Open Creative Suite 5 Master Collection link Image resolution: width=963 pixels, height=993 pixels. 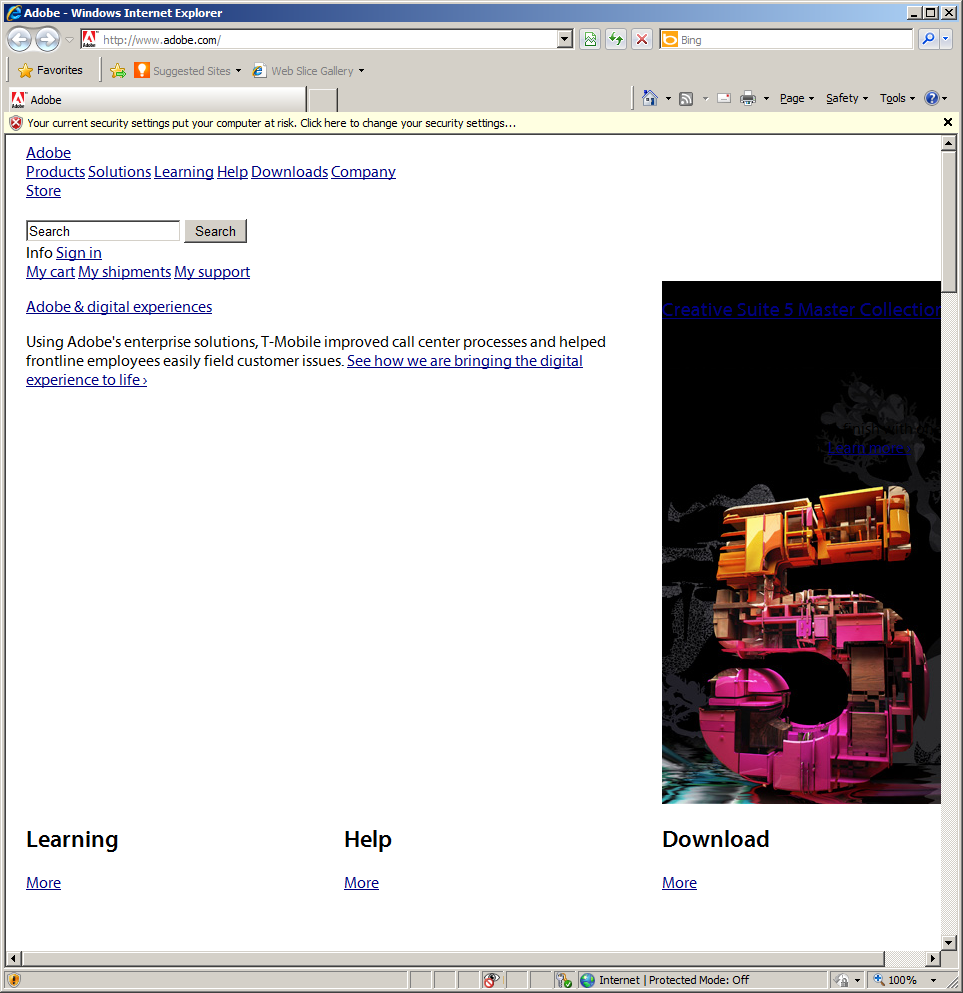point(801,310)
